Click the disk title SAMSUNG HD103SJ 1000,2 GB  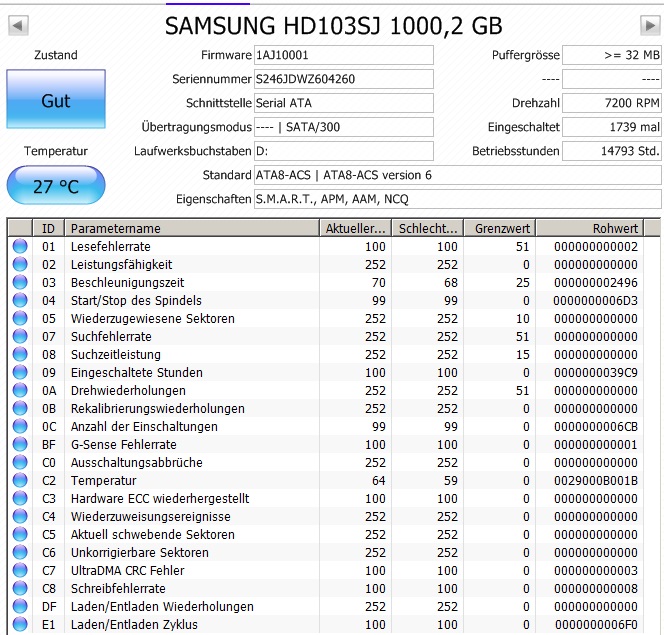point(333,25)
